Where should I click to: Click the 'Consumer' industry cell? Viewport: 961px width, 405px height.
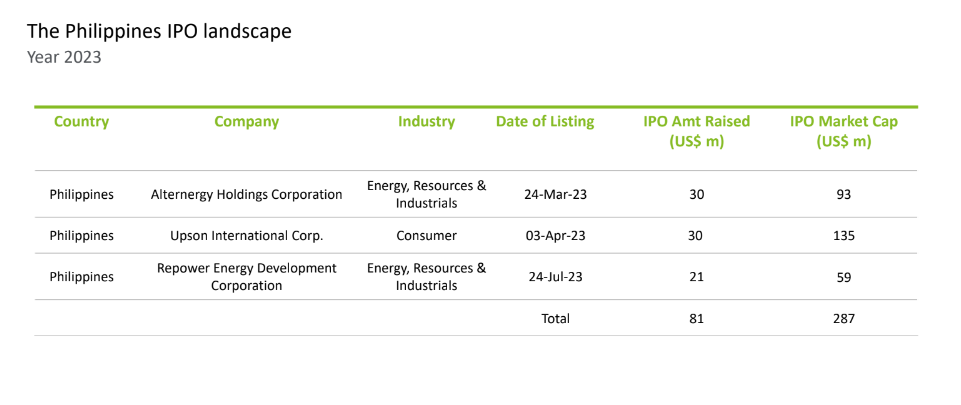click(427, 236)
